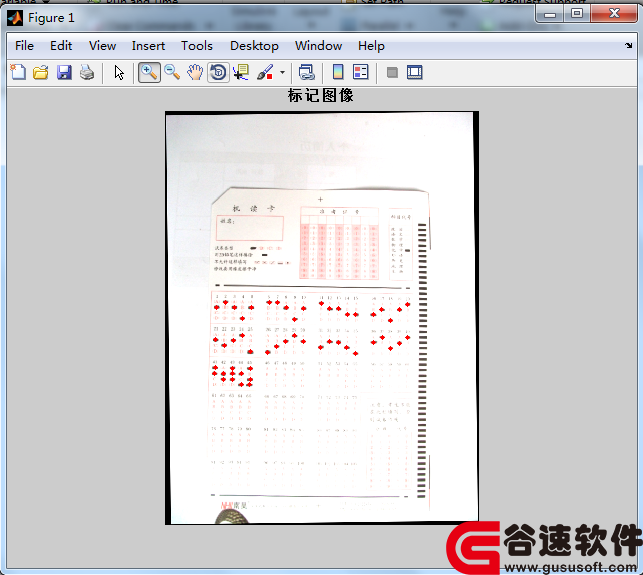This screenshot has height=575, width=643.
Task: Open the View menu
Action: pyautogui.click(x=103, y=46)
